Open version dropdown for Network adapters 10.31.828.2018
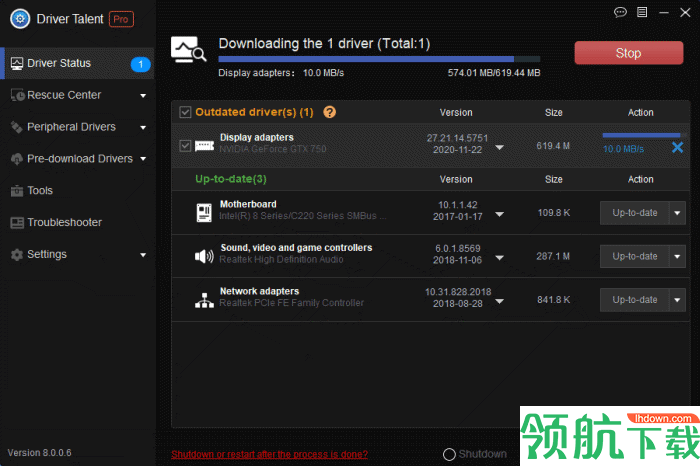Image resolution: width=700 pixels, height=466 pixels. tap(500, 301)
